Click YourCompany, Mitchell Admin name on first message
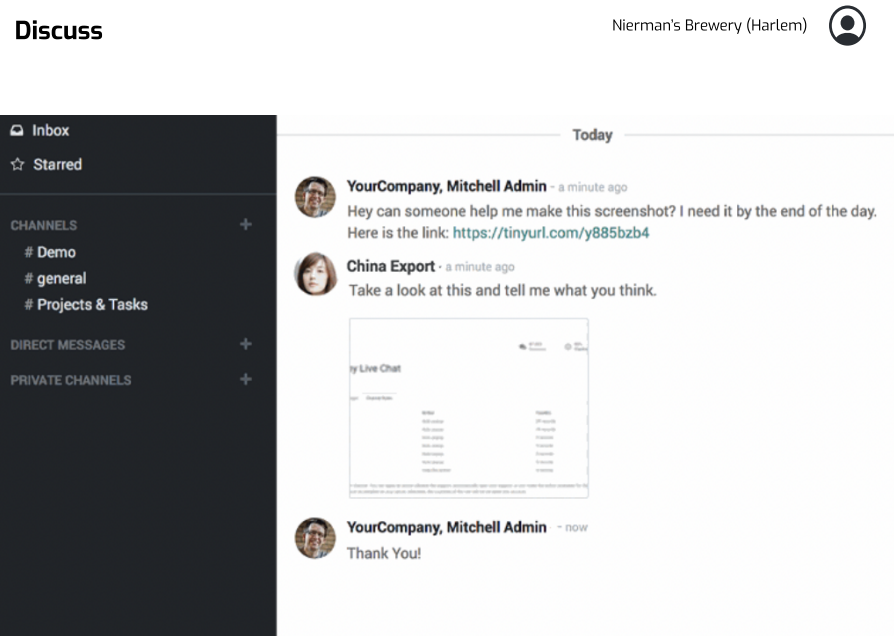Image resolution: width=894 pixels, height=636 pixels. pyautogui.click(x=447, y=187)
